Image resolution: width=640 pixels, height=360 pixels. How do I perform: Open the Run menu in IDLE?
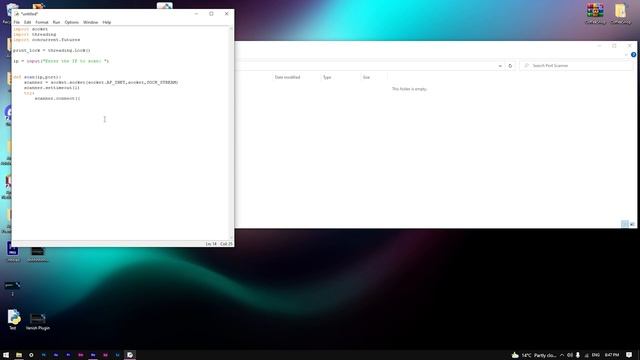point(56,22)
